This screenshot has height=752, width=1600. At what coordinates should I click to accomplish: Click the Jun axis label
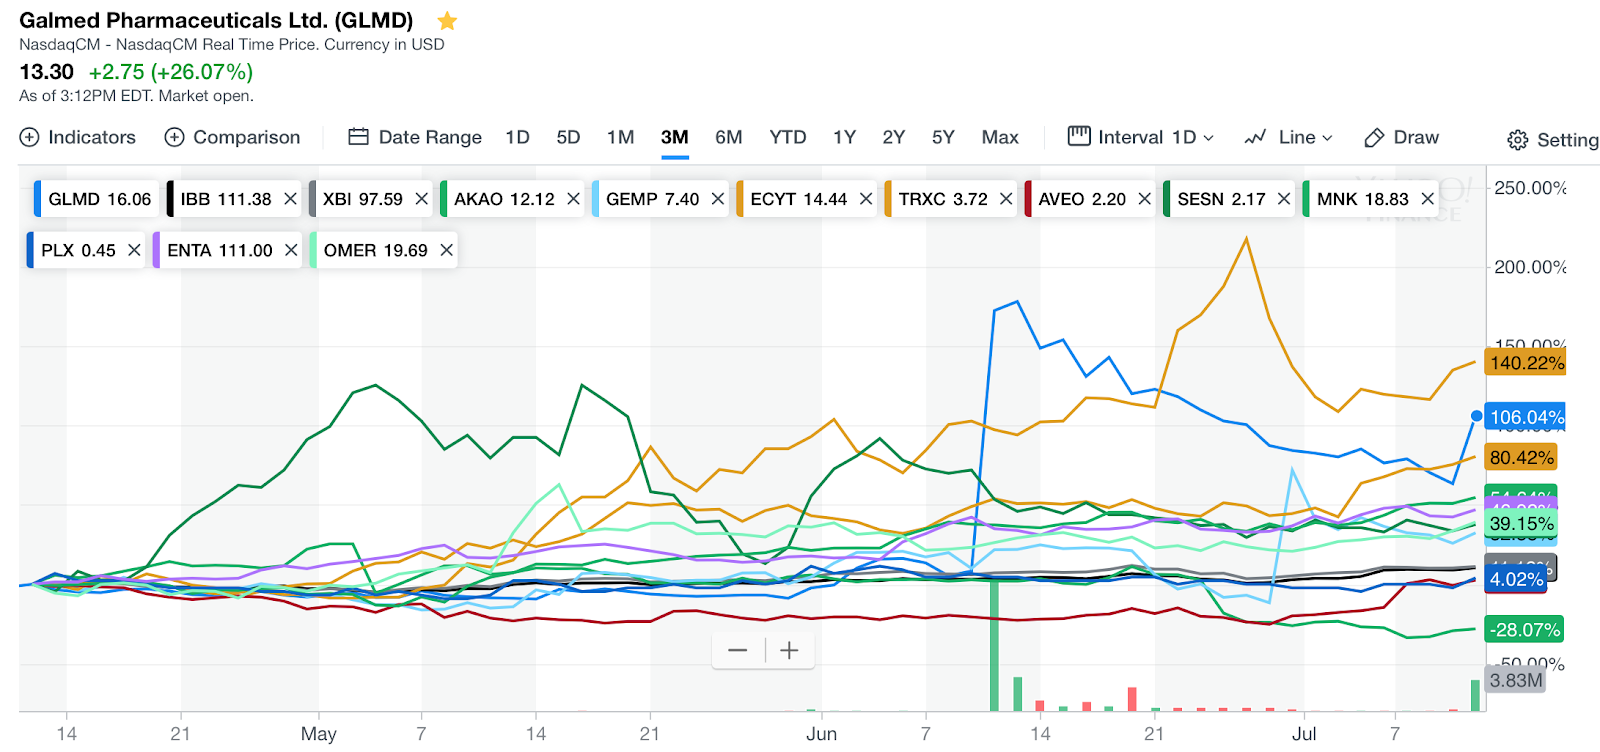(821, 733)
